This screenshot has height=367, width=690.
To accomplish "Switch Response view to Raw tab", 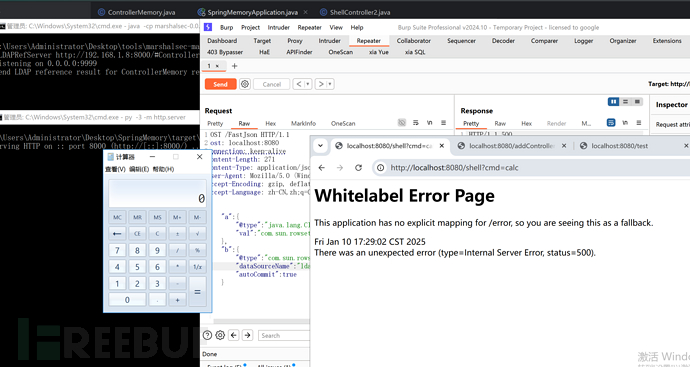I will pyautogui.click(x=500, y=123).
